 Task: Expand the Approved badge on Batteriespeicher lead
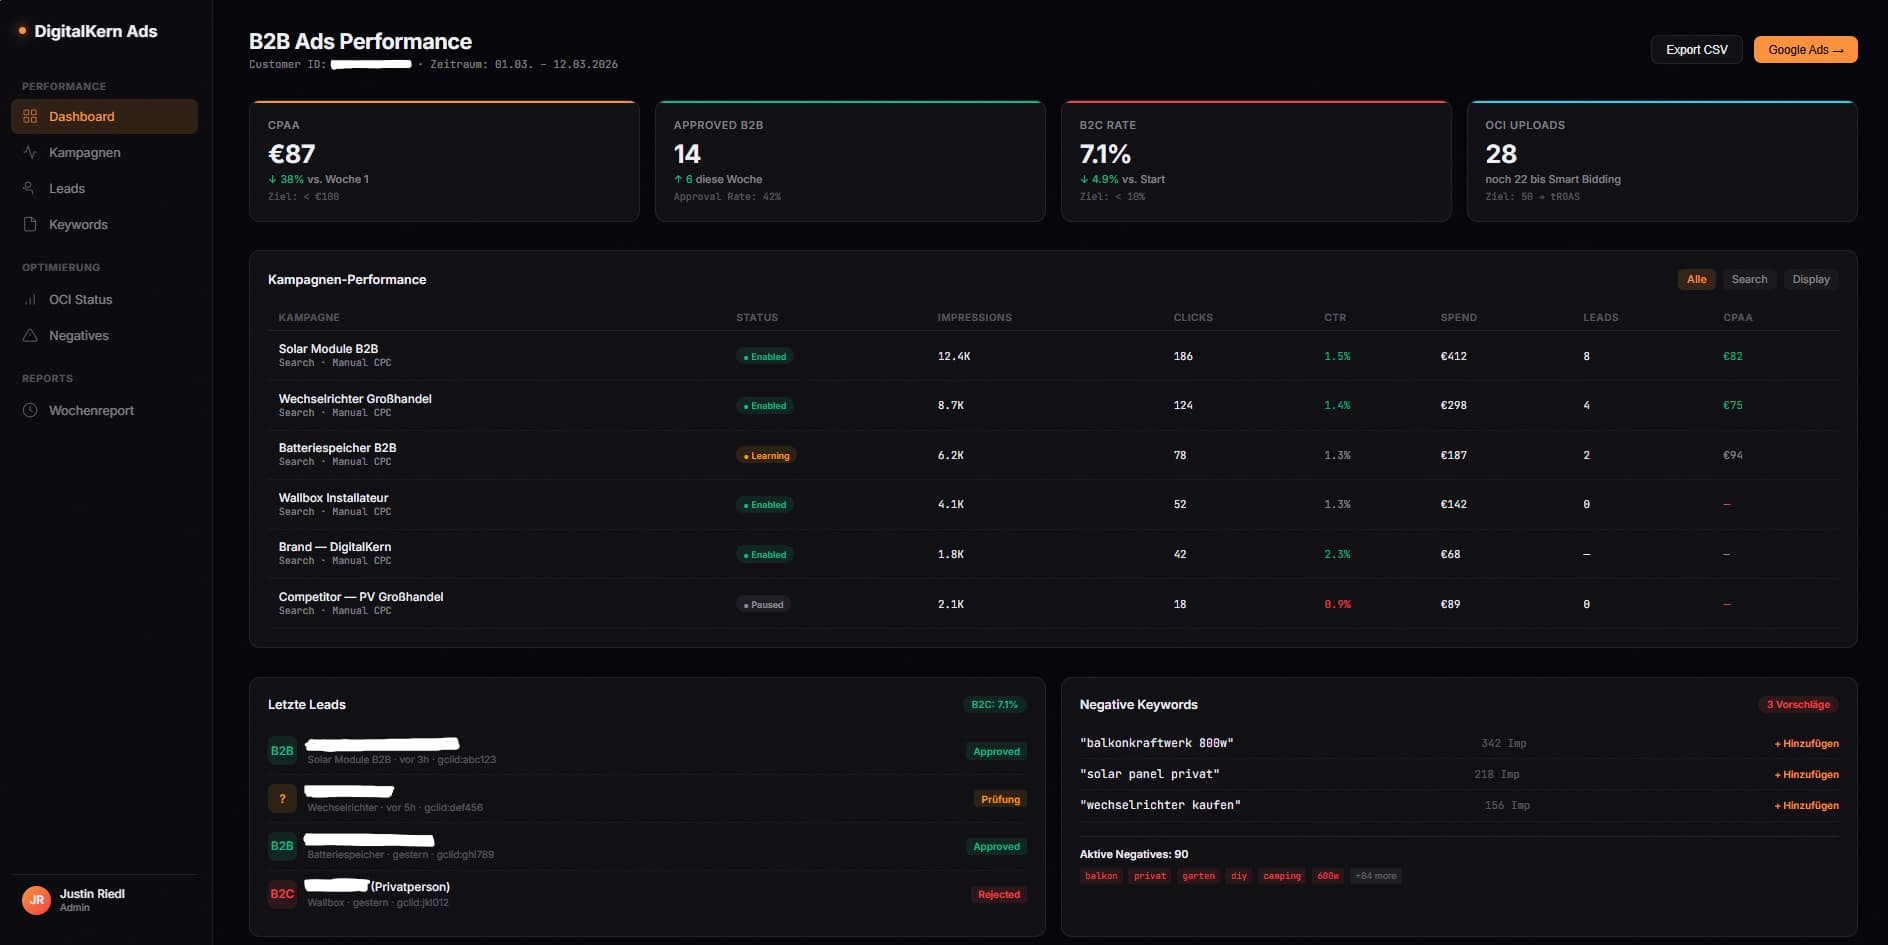pyautogui.click(x=996, y=846)
